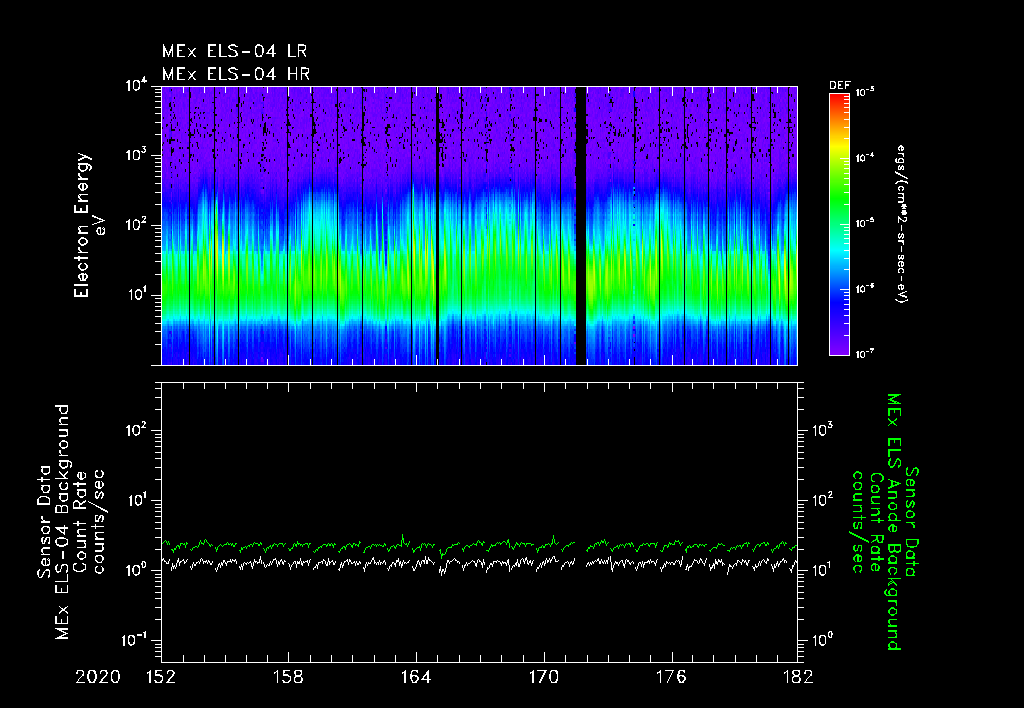Click the white ELS-04 background count rate trace
Viewport: 1024px width, 708px height.
(479, 563)
